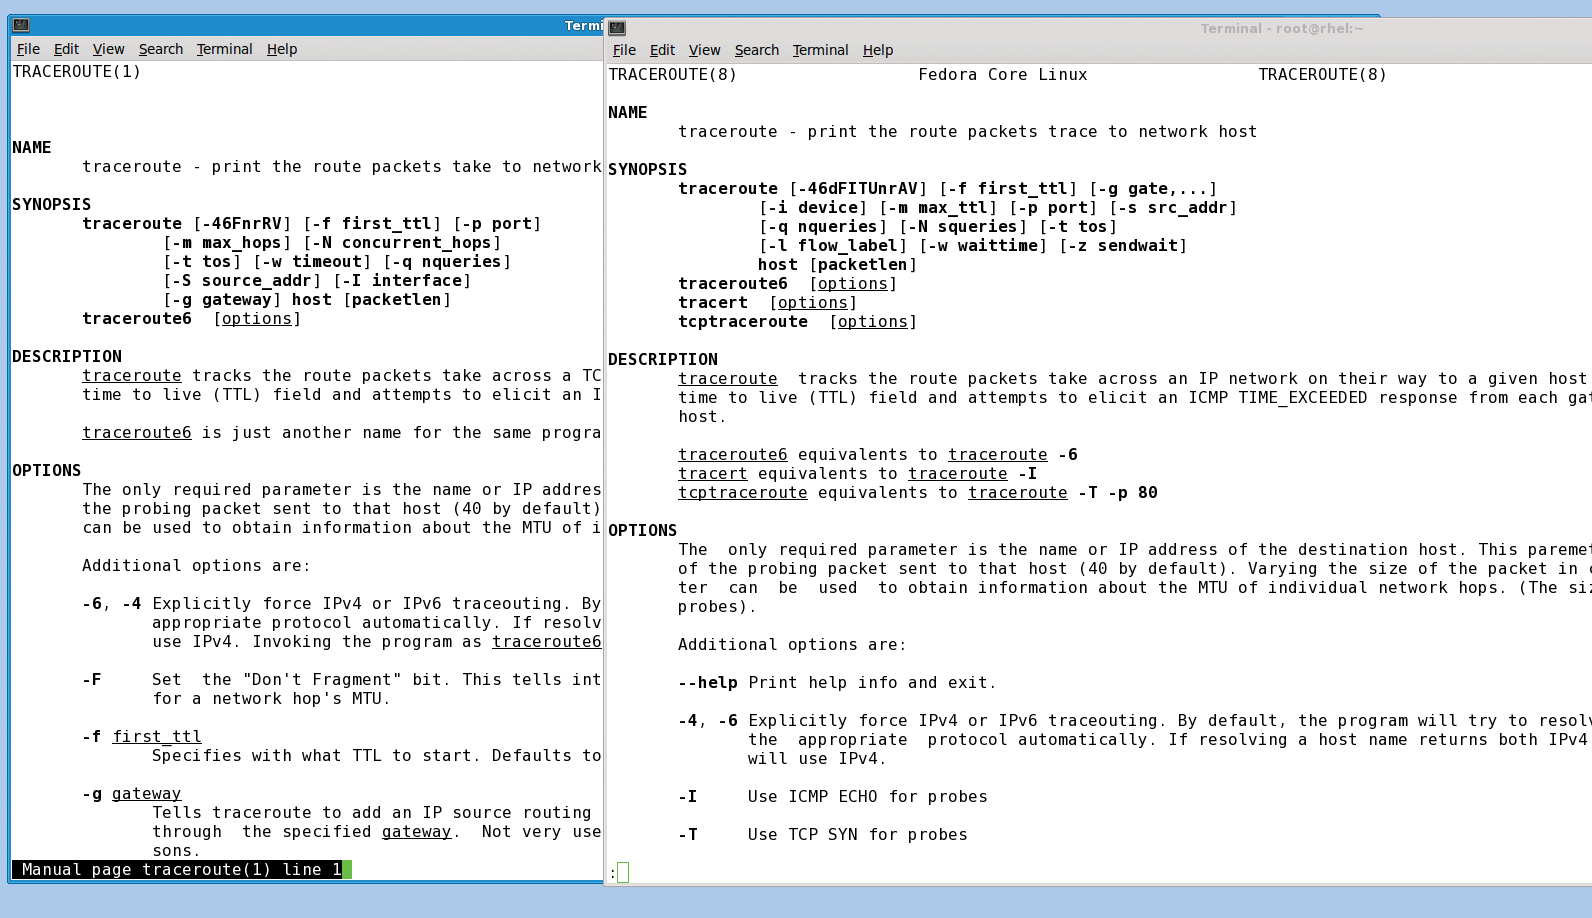This screenshot has height=918, width=1592.
Task: Click SYNOPSIS heading in right terminal
Action: [x=648, y=170]
